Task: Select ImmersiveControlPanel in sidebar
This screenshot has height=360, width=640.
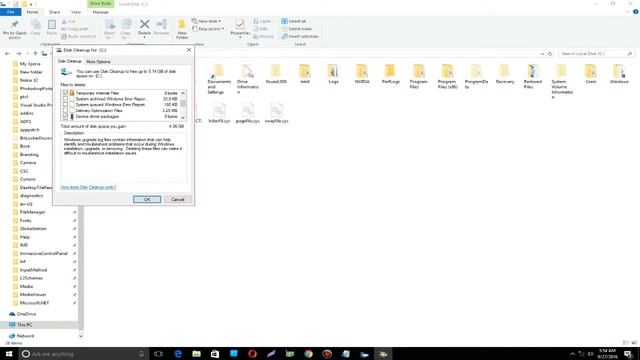Action: (x=44, y=253)
